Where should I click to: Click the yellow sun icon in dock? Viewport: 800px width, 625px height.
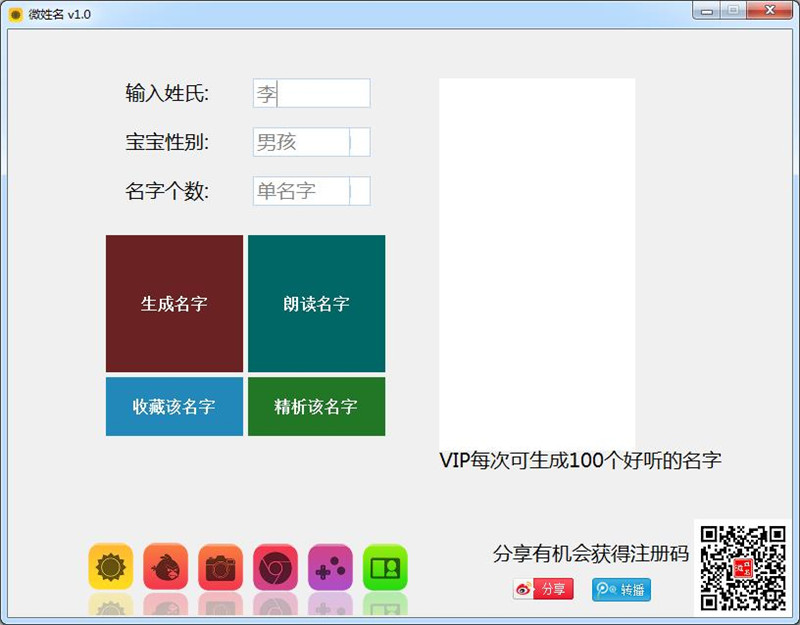pos(110,567)
